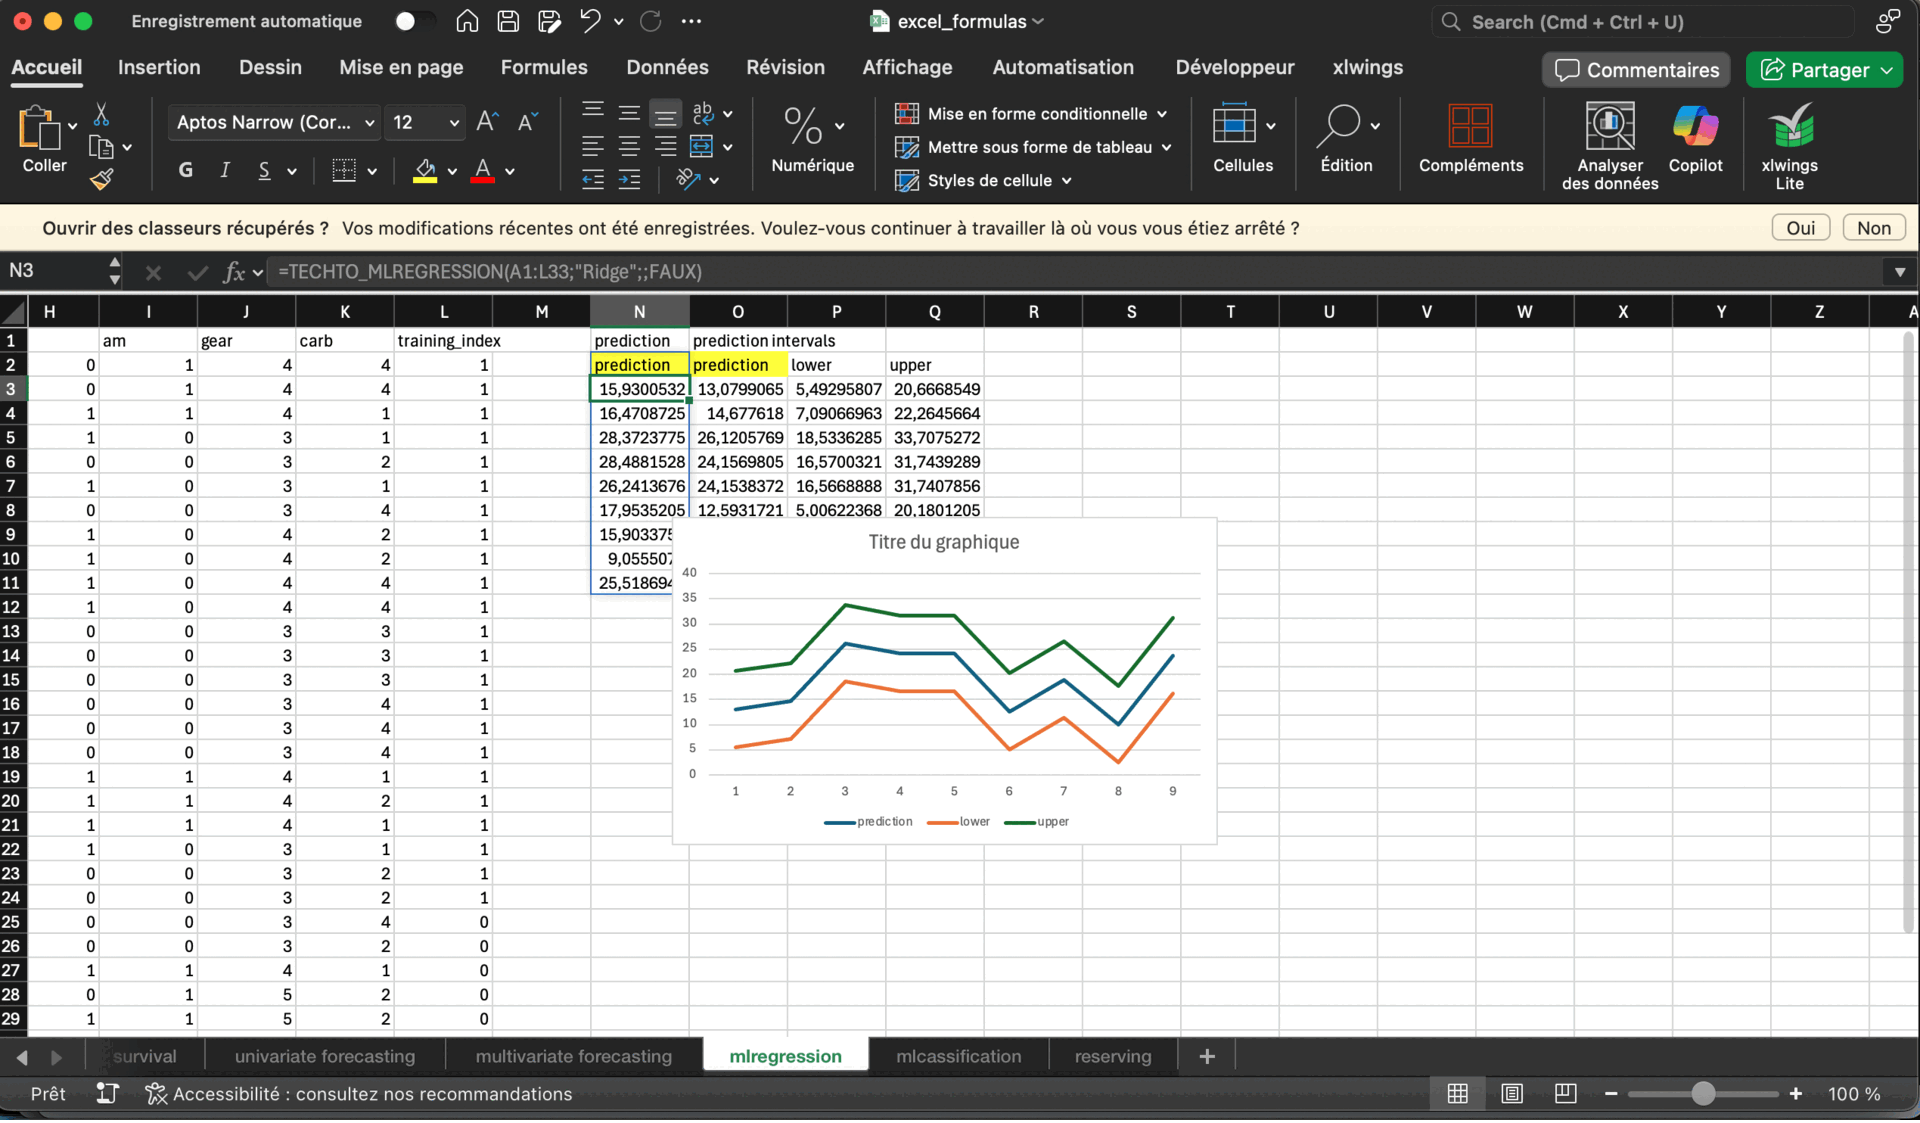Image resolution: width=1920 pixels, height=1123 pixels.
Task: Switch to page layout view in status bar
Action: 1512,1094
